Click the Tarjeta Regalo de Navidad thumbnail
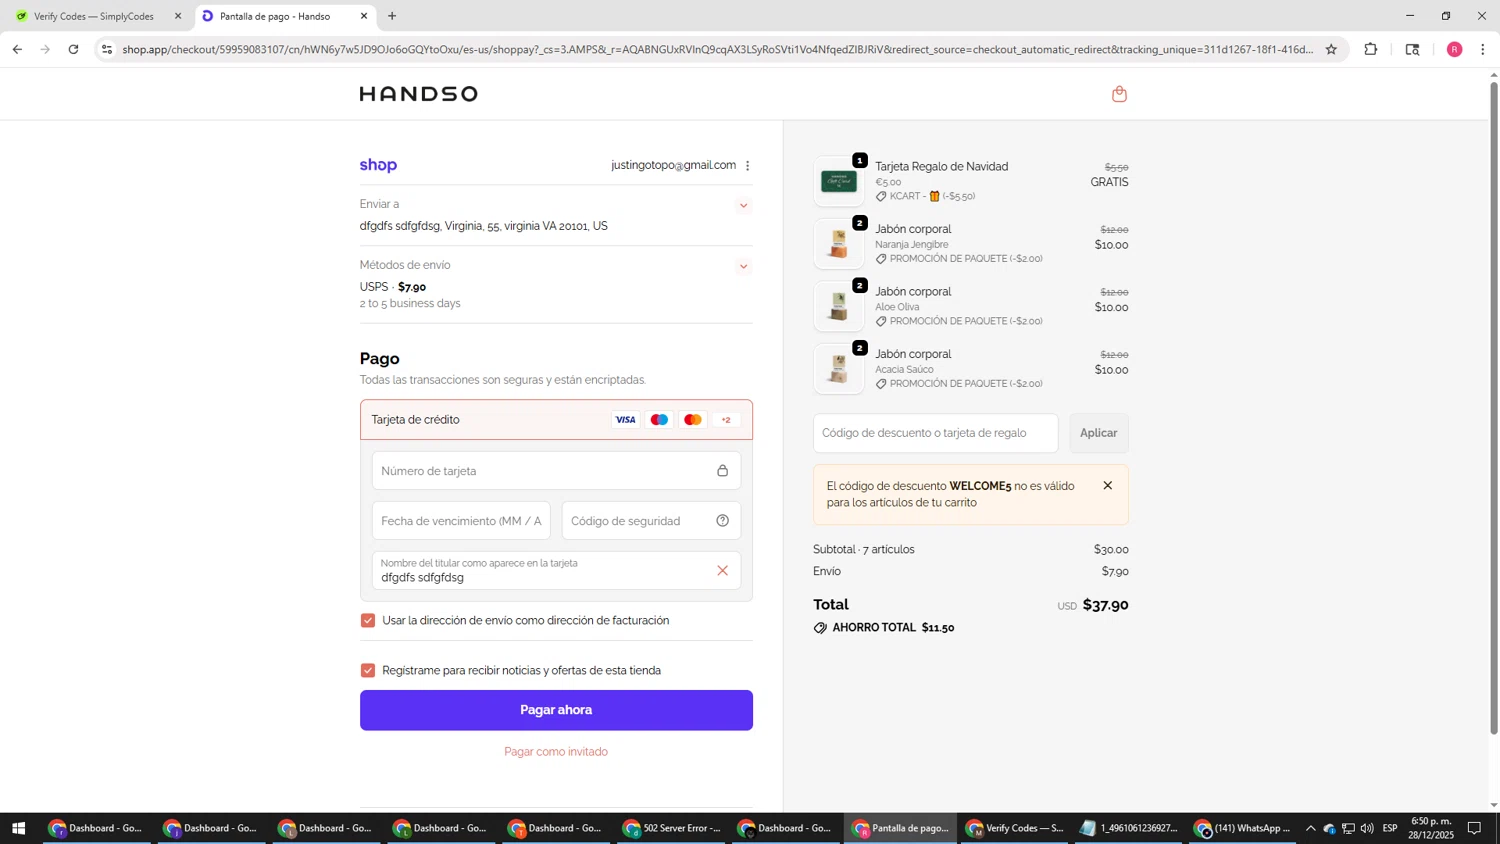The width and height of the screenshot is (1500, 844). [838, 182]
